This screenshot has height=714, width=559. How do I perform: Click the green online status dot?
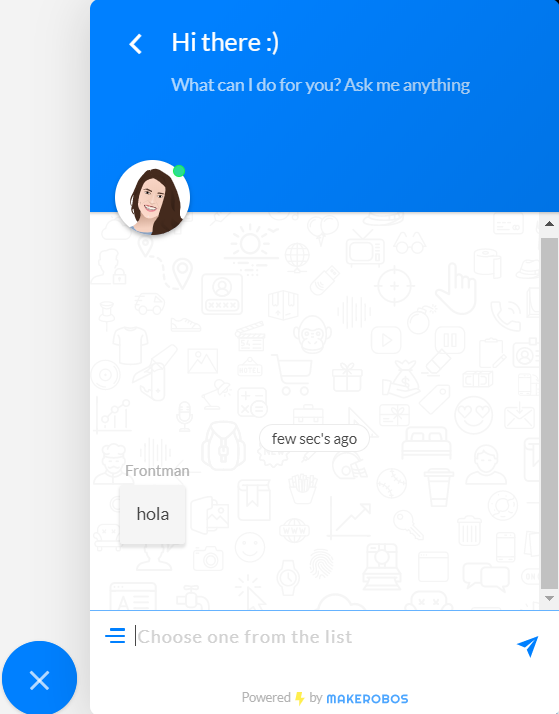click(x=179, y=171)
